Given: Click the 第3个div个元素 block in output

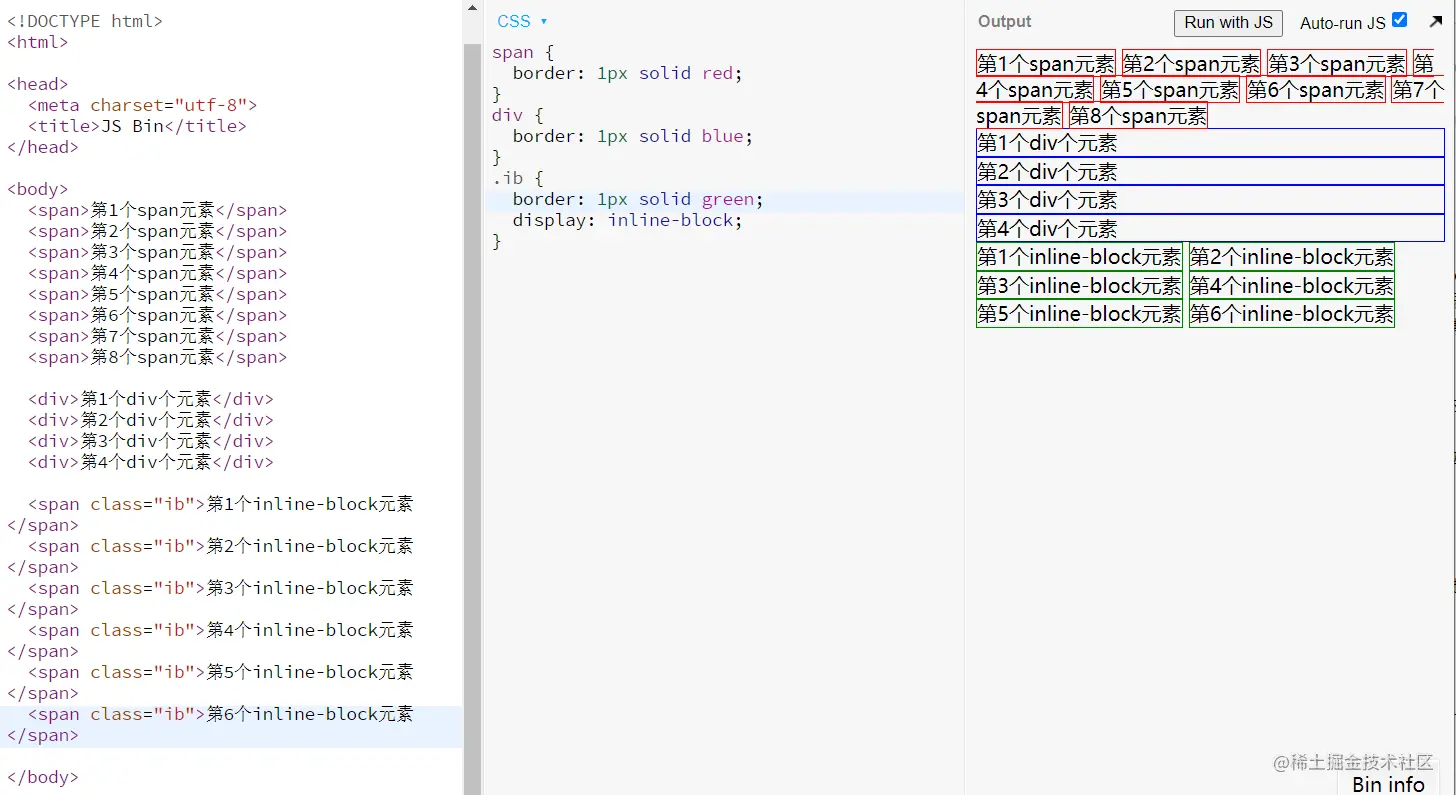Looking at the screenshot, I should pos(1210,199).
